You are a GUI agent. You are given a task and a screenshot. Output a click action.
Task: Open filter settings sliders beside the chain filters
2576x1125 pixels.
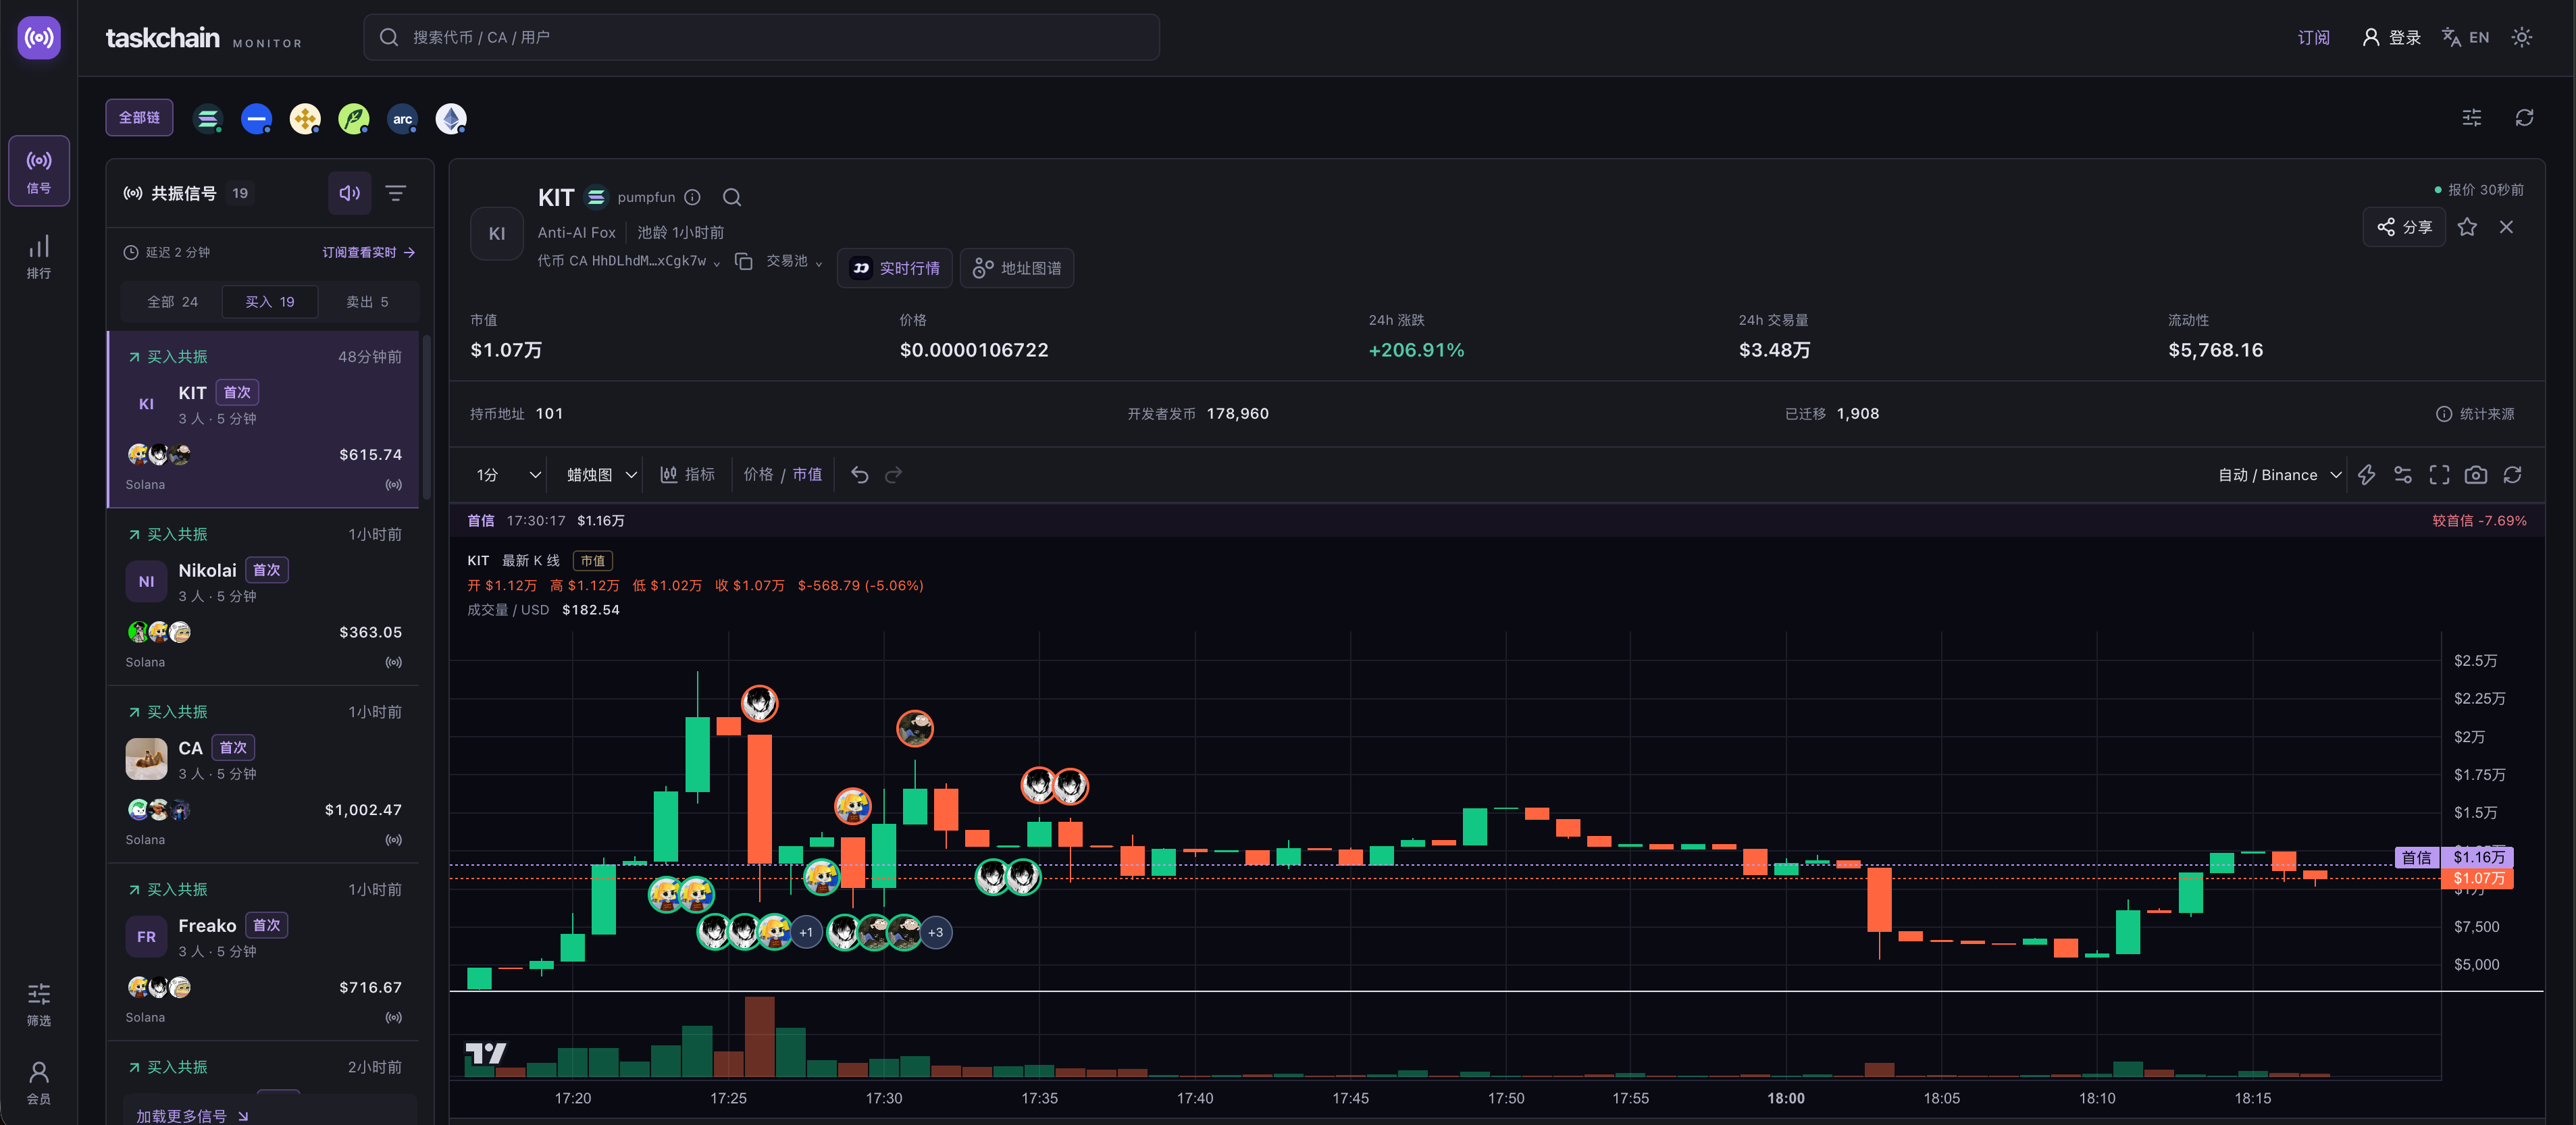[x=2471, y=118]
